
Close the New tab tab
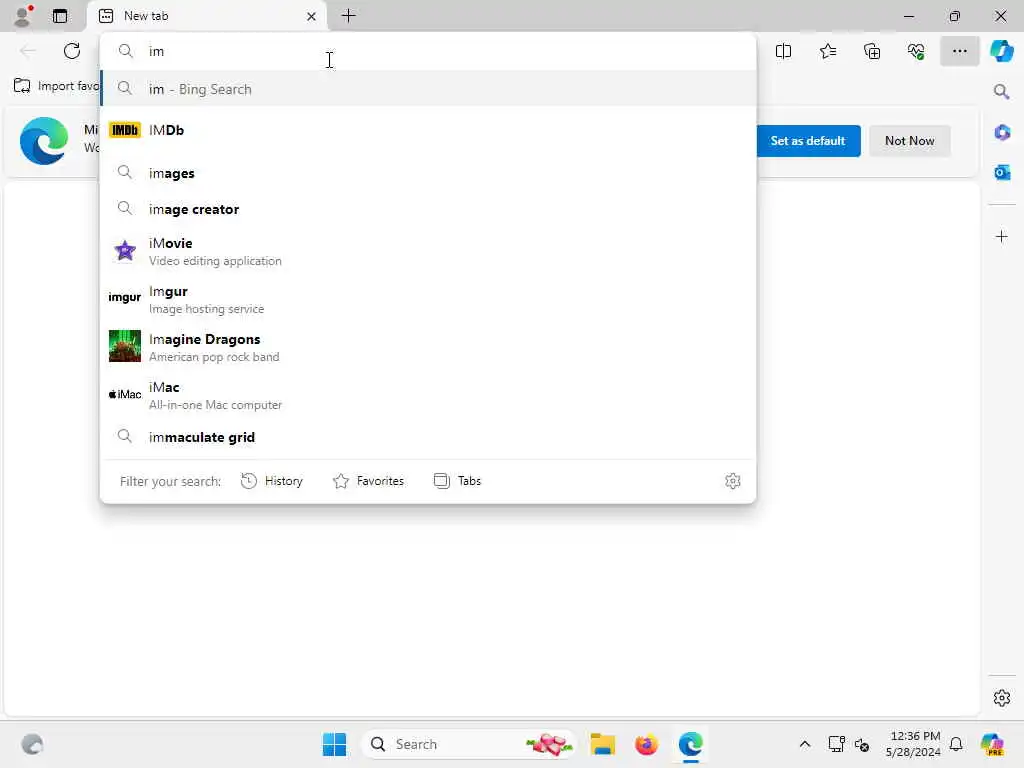[312, 16]
